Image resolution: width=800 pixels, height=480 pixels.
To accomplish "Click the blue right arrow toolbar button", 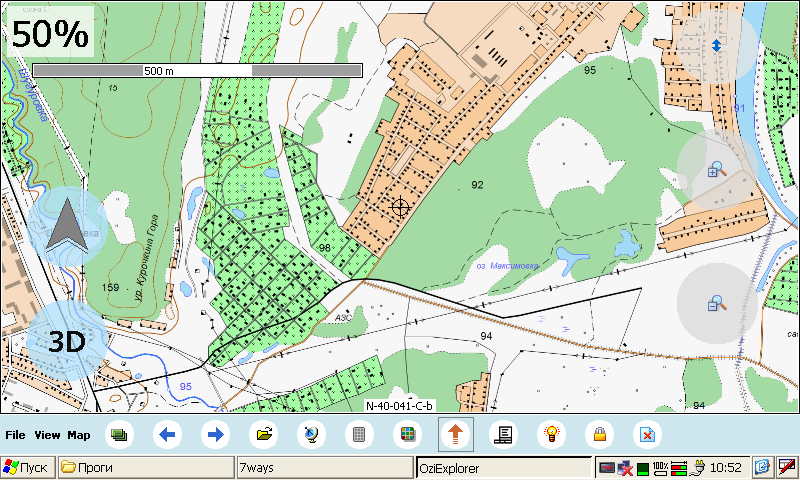I will 215,435.
